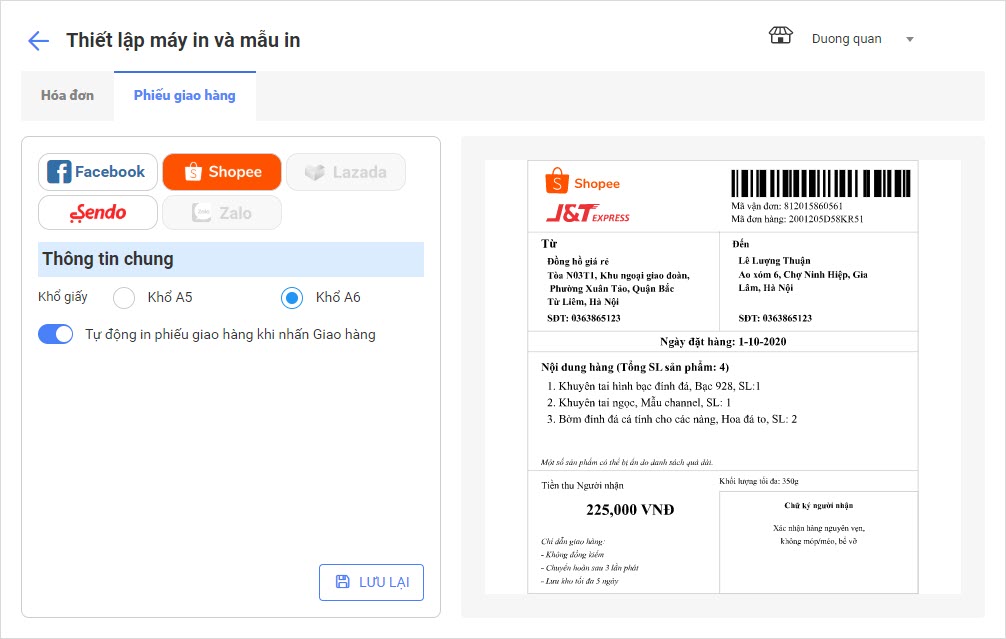1006x639 pixels.
Task: Click the barcode on the slip preview
Action: [821, 183]
